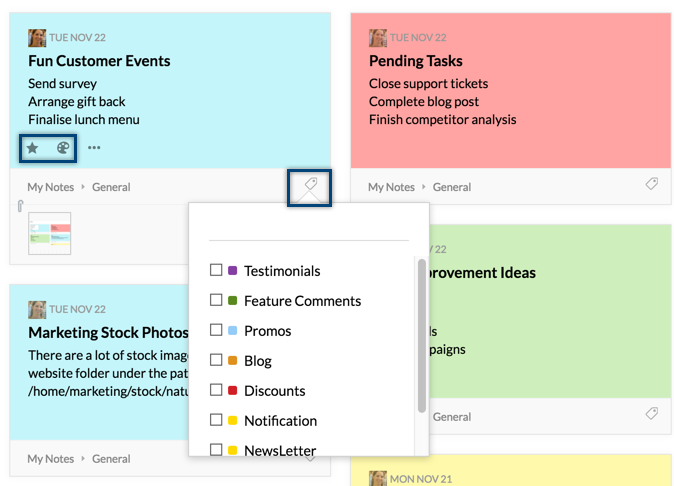674x486 pixels.
Task: Open the Marketing Stock Photos note title
Action: pos(108,332)
